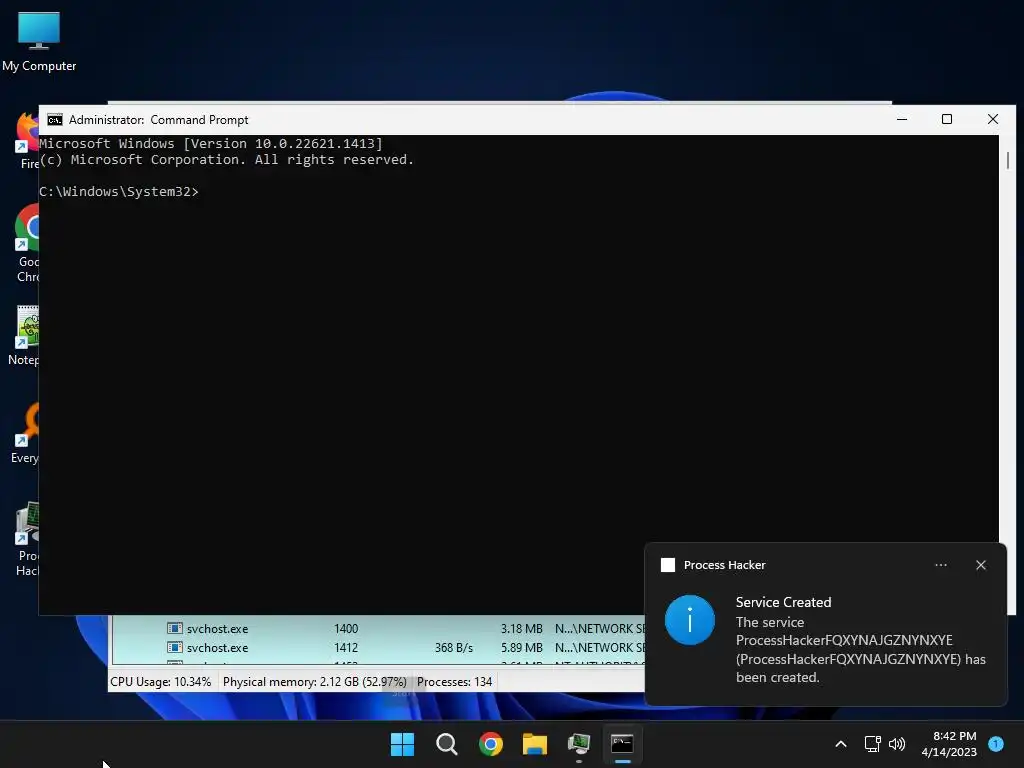Select svchost.exe row with PID 1412
The width and height of the screenshot is (1024, 768).
point(379,648)
